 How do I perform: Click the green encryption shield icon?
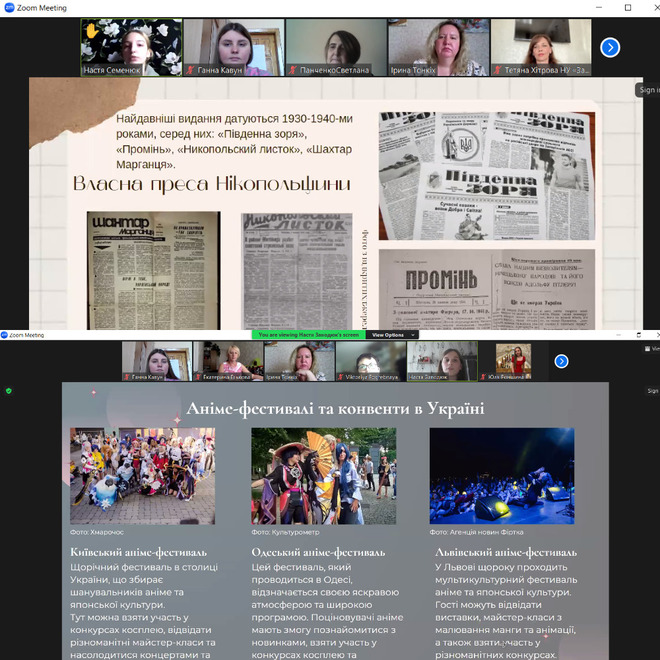(x=9, y=390)
